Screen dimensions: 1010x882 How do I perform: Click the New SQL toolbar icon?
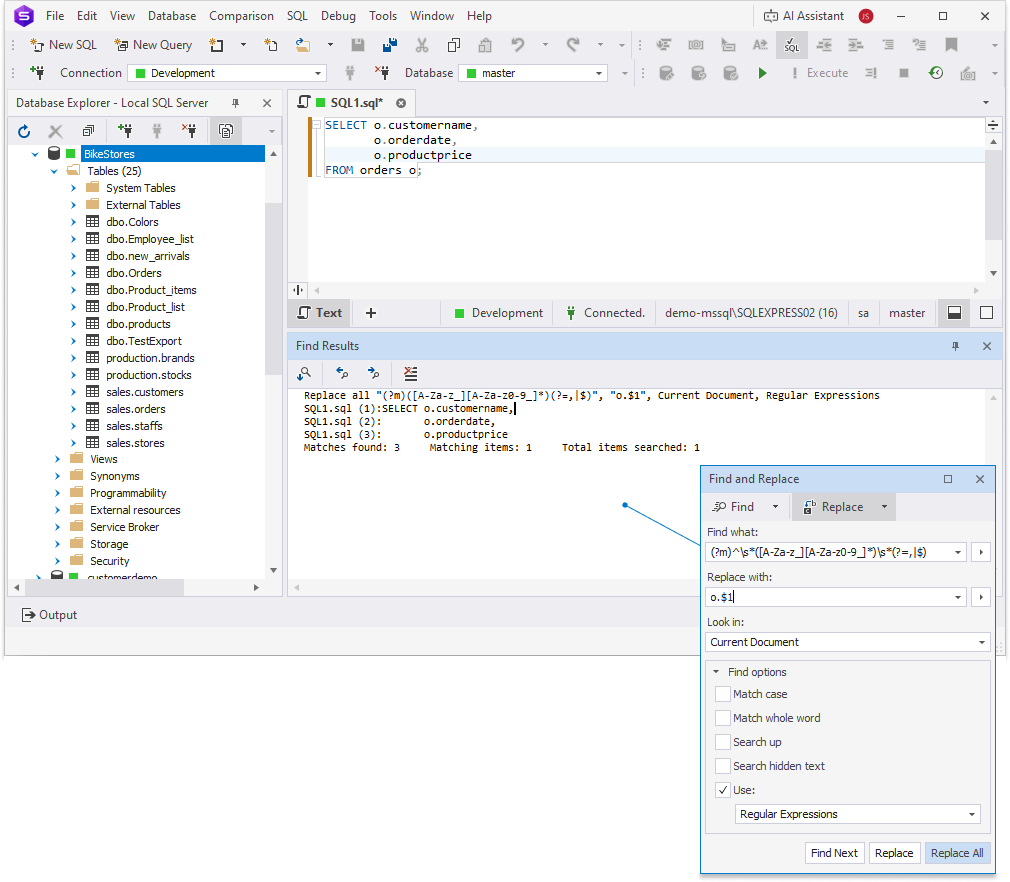coord(38,44)
